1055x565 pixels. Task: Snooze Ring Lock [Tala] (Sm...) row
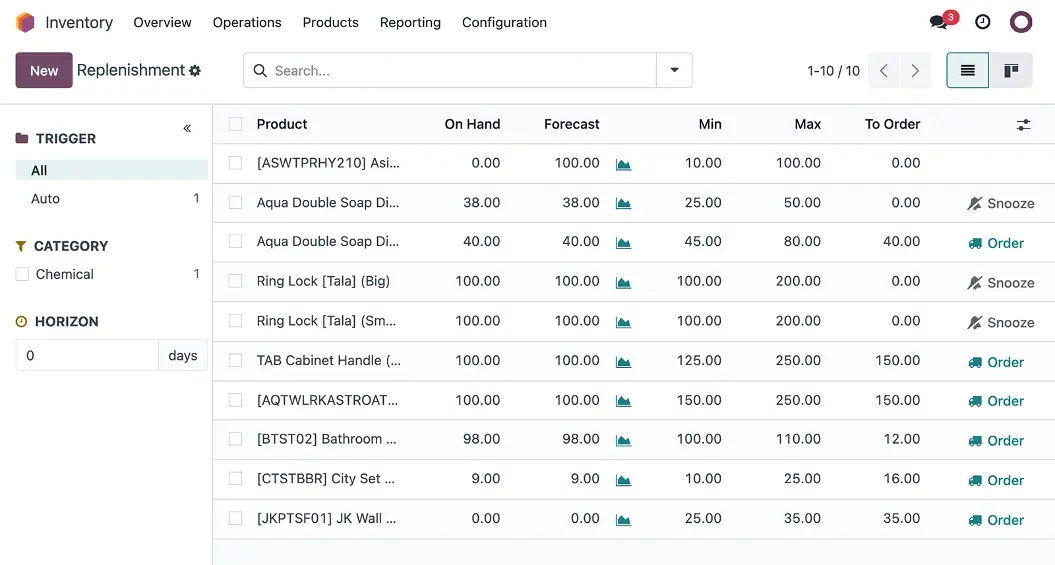click(x=1001, y=322)
